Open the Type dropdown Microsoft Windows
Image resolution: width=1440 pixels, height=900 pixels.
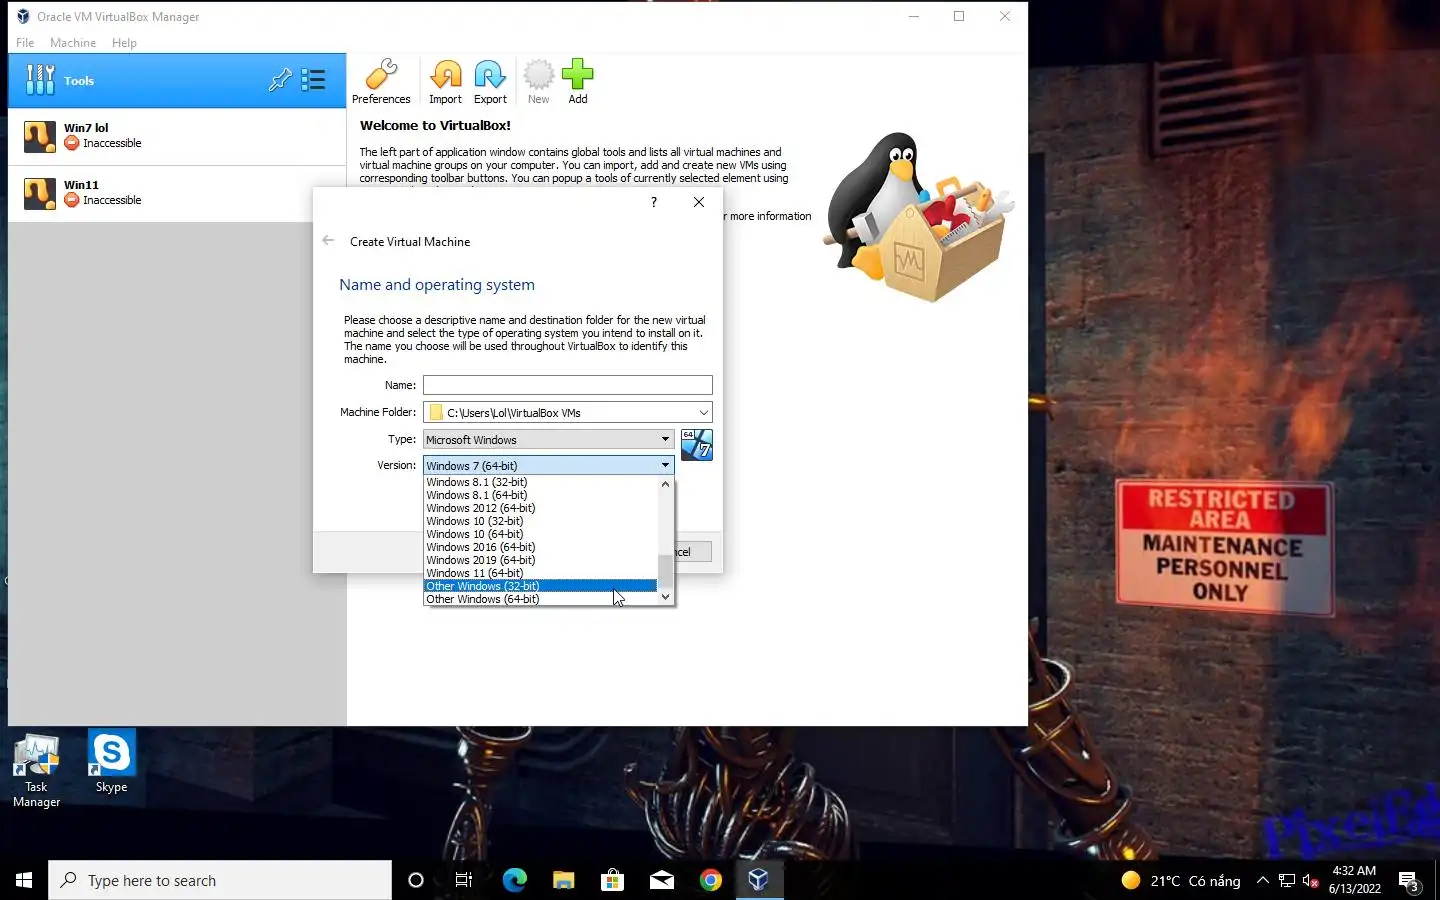[548, 439]
